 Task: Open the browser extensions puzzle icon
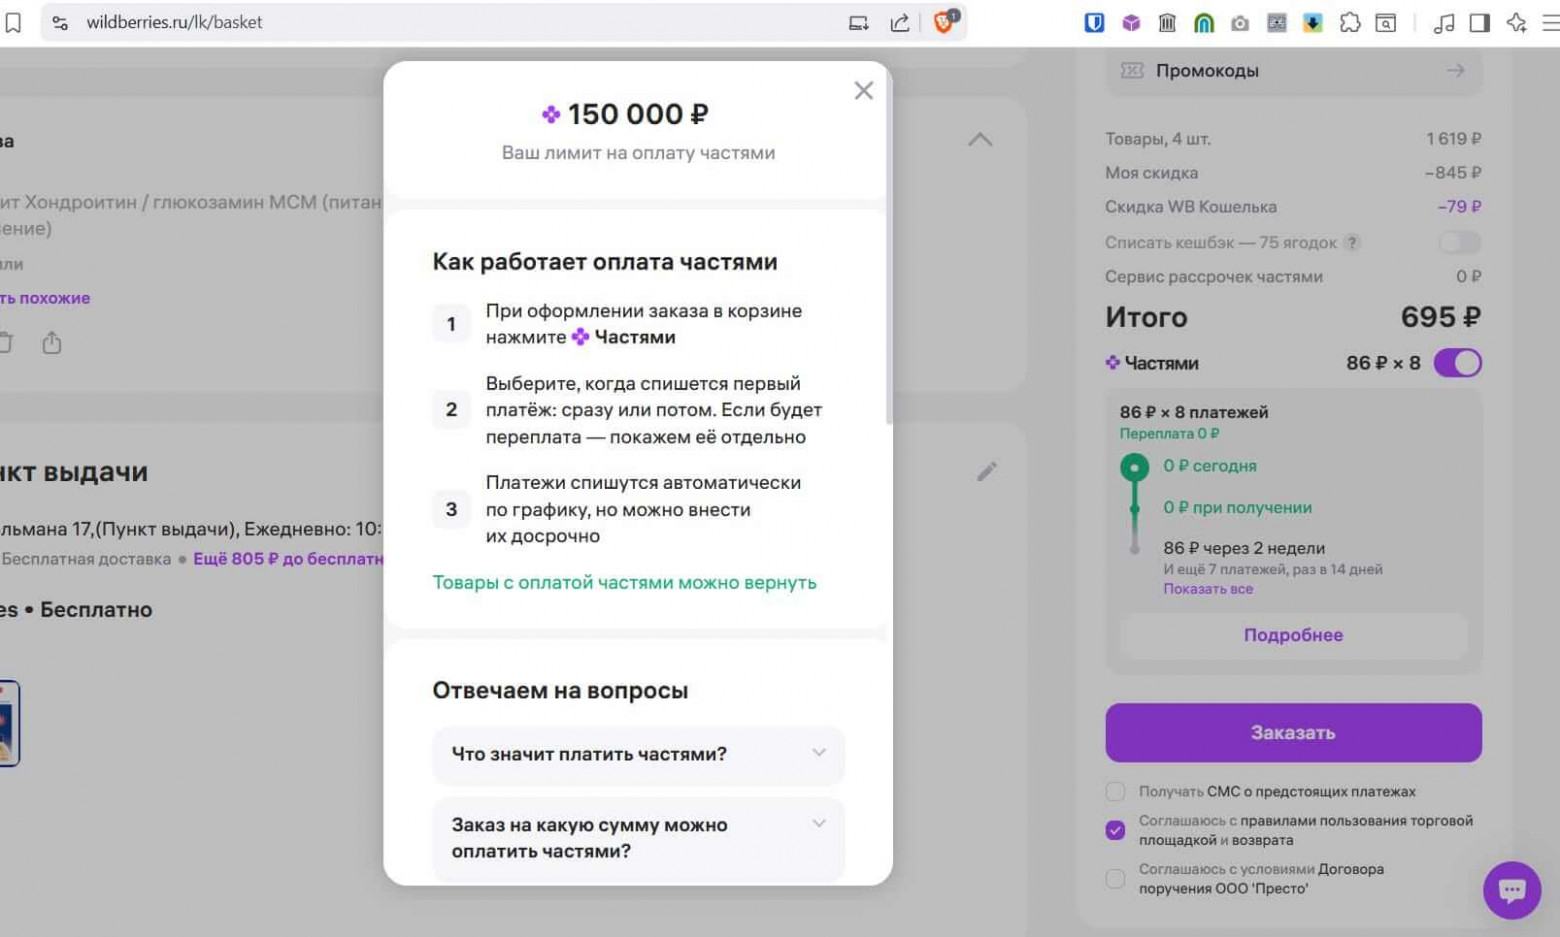click(x=1350, y=22)
